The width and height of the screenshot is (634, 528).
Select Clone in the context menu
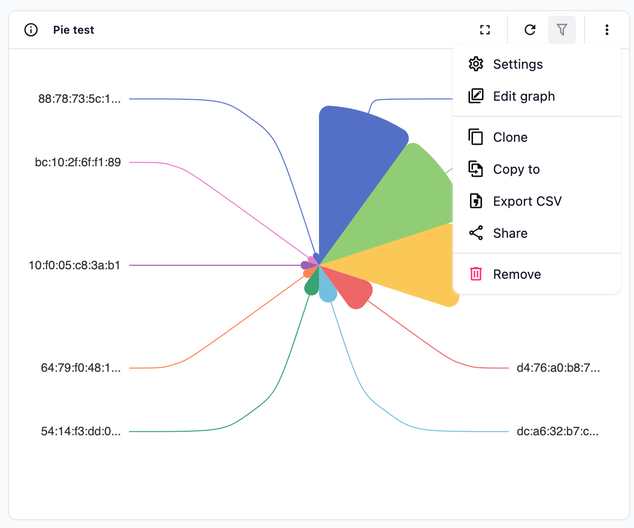point(510,137)
